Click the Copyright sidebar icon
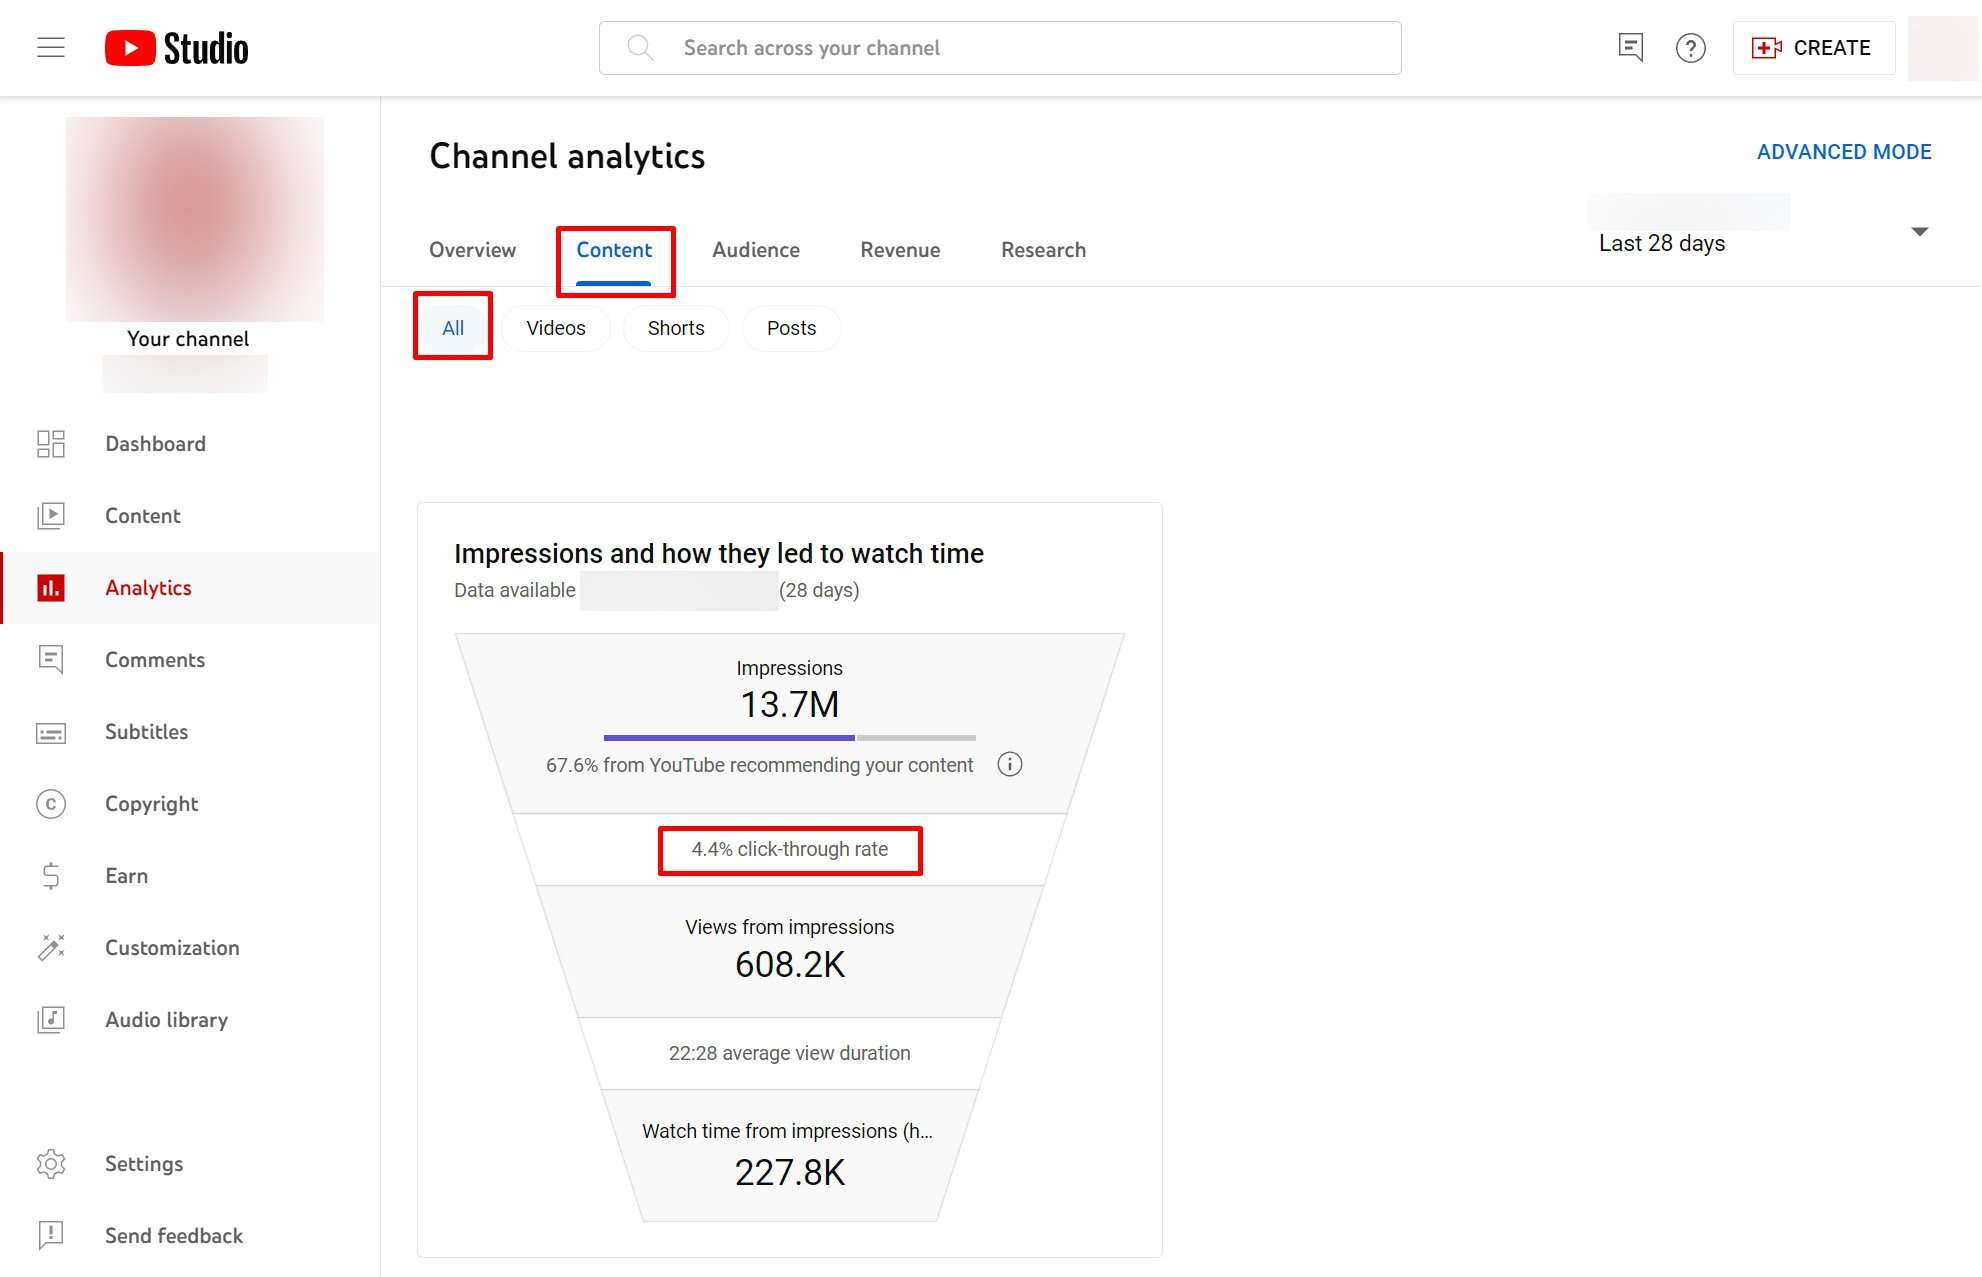 pyautogui.click(x=51, y=804)
